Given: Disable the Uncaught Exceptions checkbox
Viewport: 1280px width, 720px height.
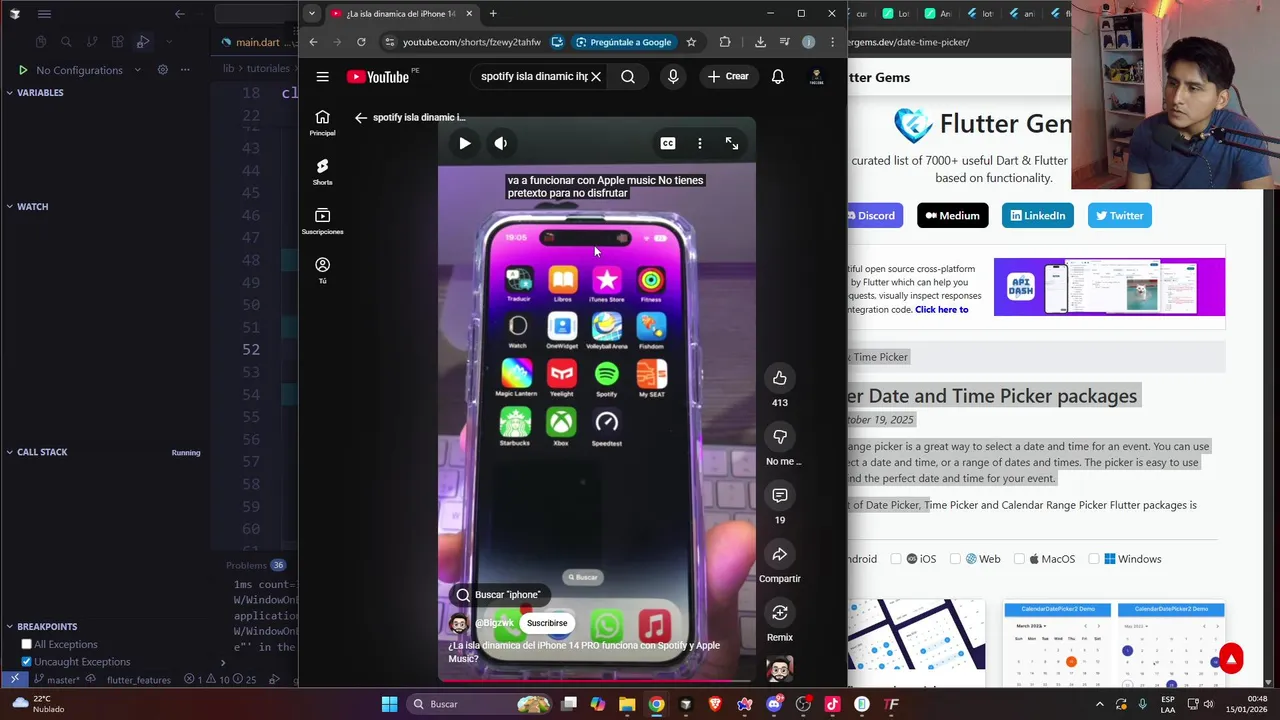Looking at the screenshot, I should click(27, 661).
